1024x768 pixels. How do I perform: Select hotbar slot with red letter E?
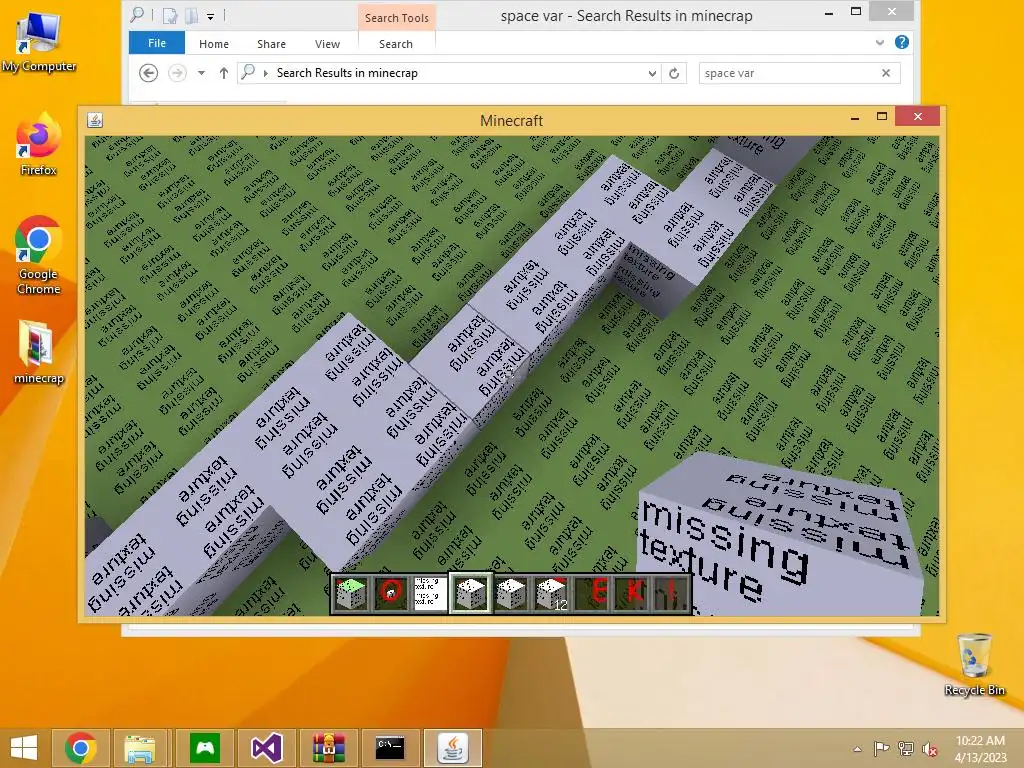click(591, 593)
